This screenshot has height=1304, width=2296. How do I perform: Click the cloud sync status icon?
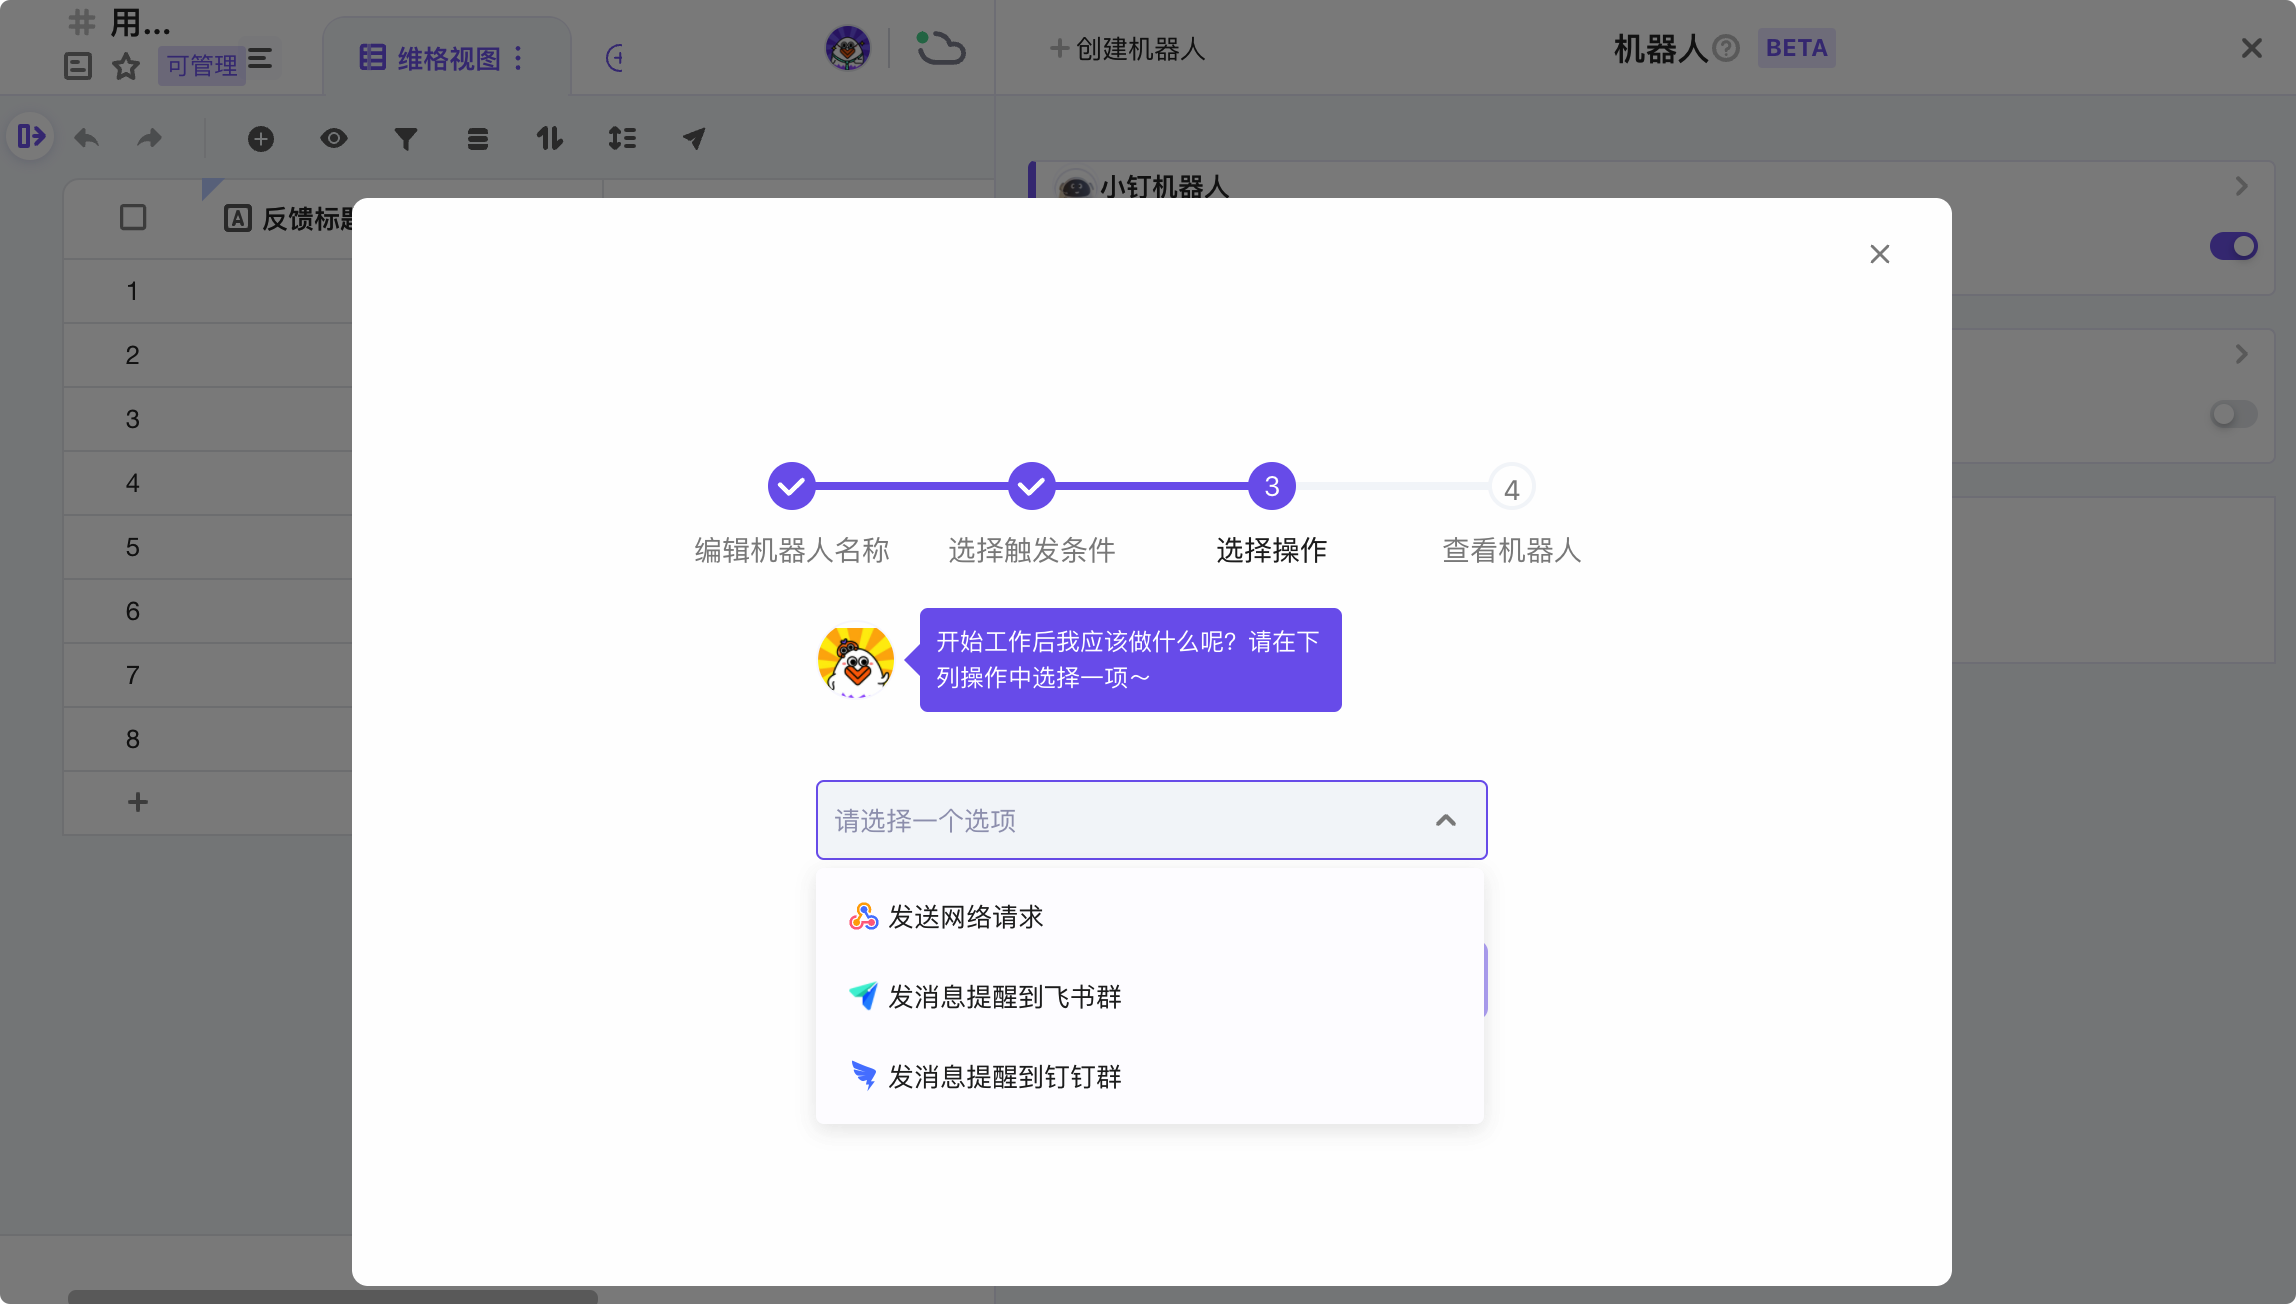(x=941, y=48)
